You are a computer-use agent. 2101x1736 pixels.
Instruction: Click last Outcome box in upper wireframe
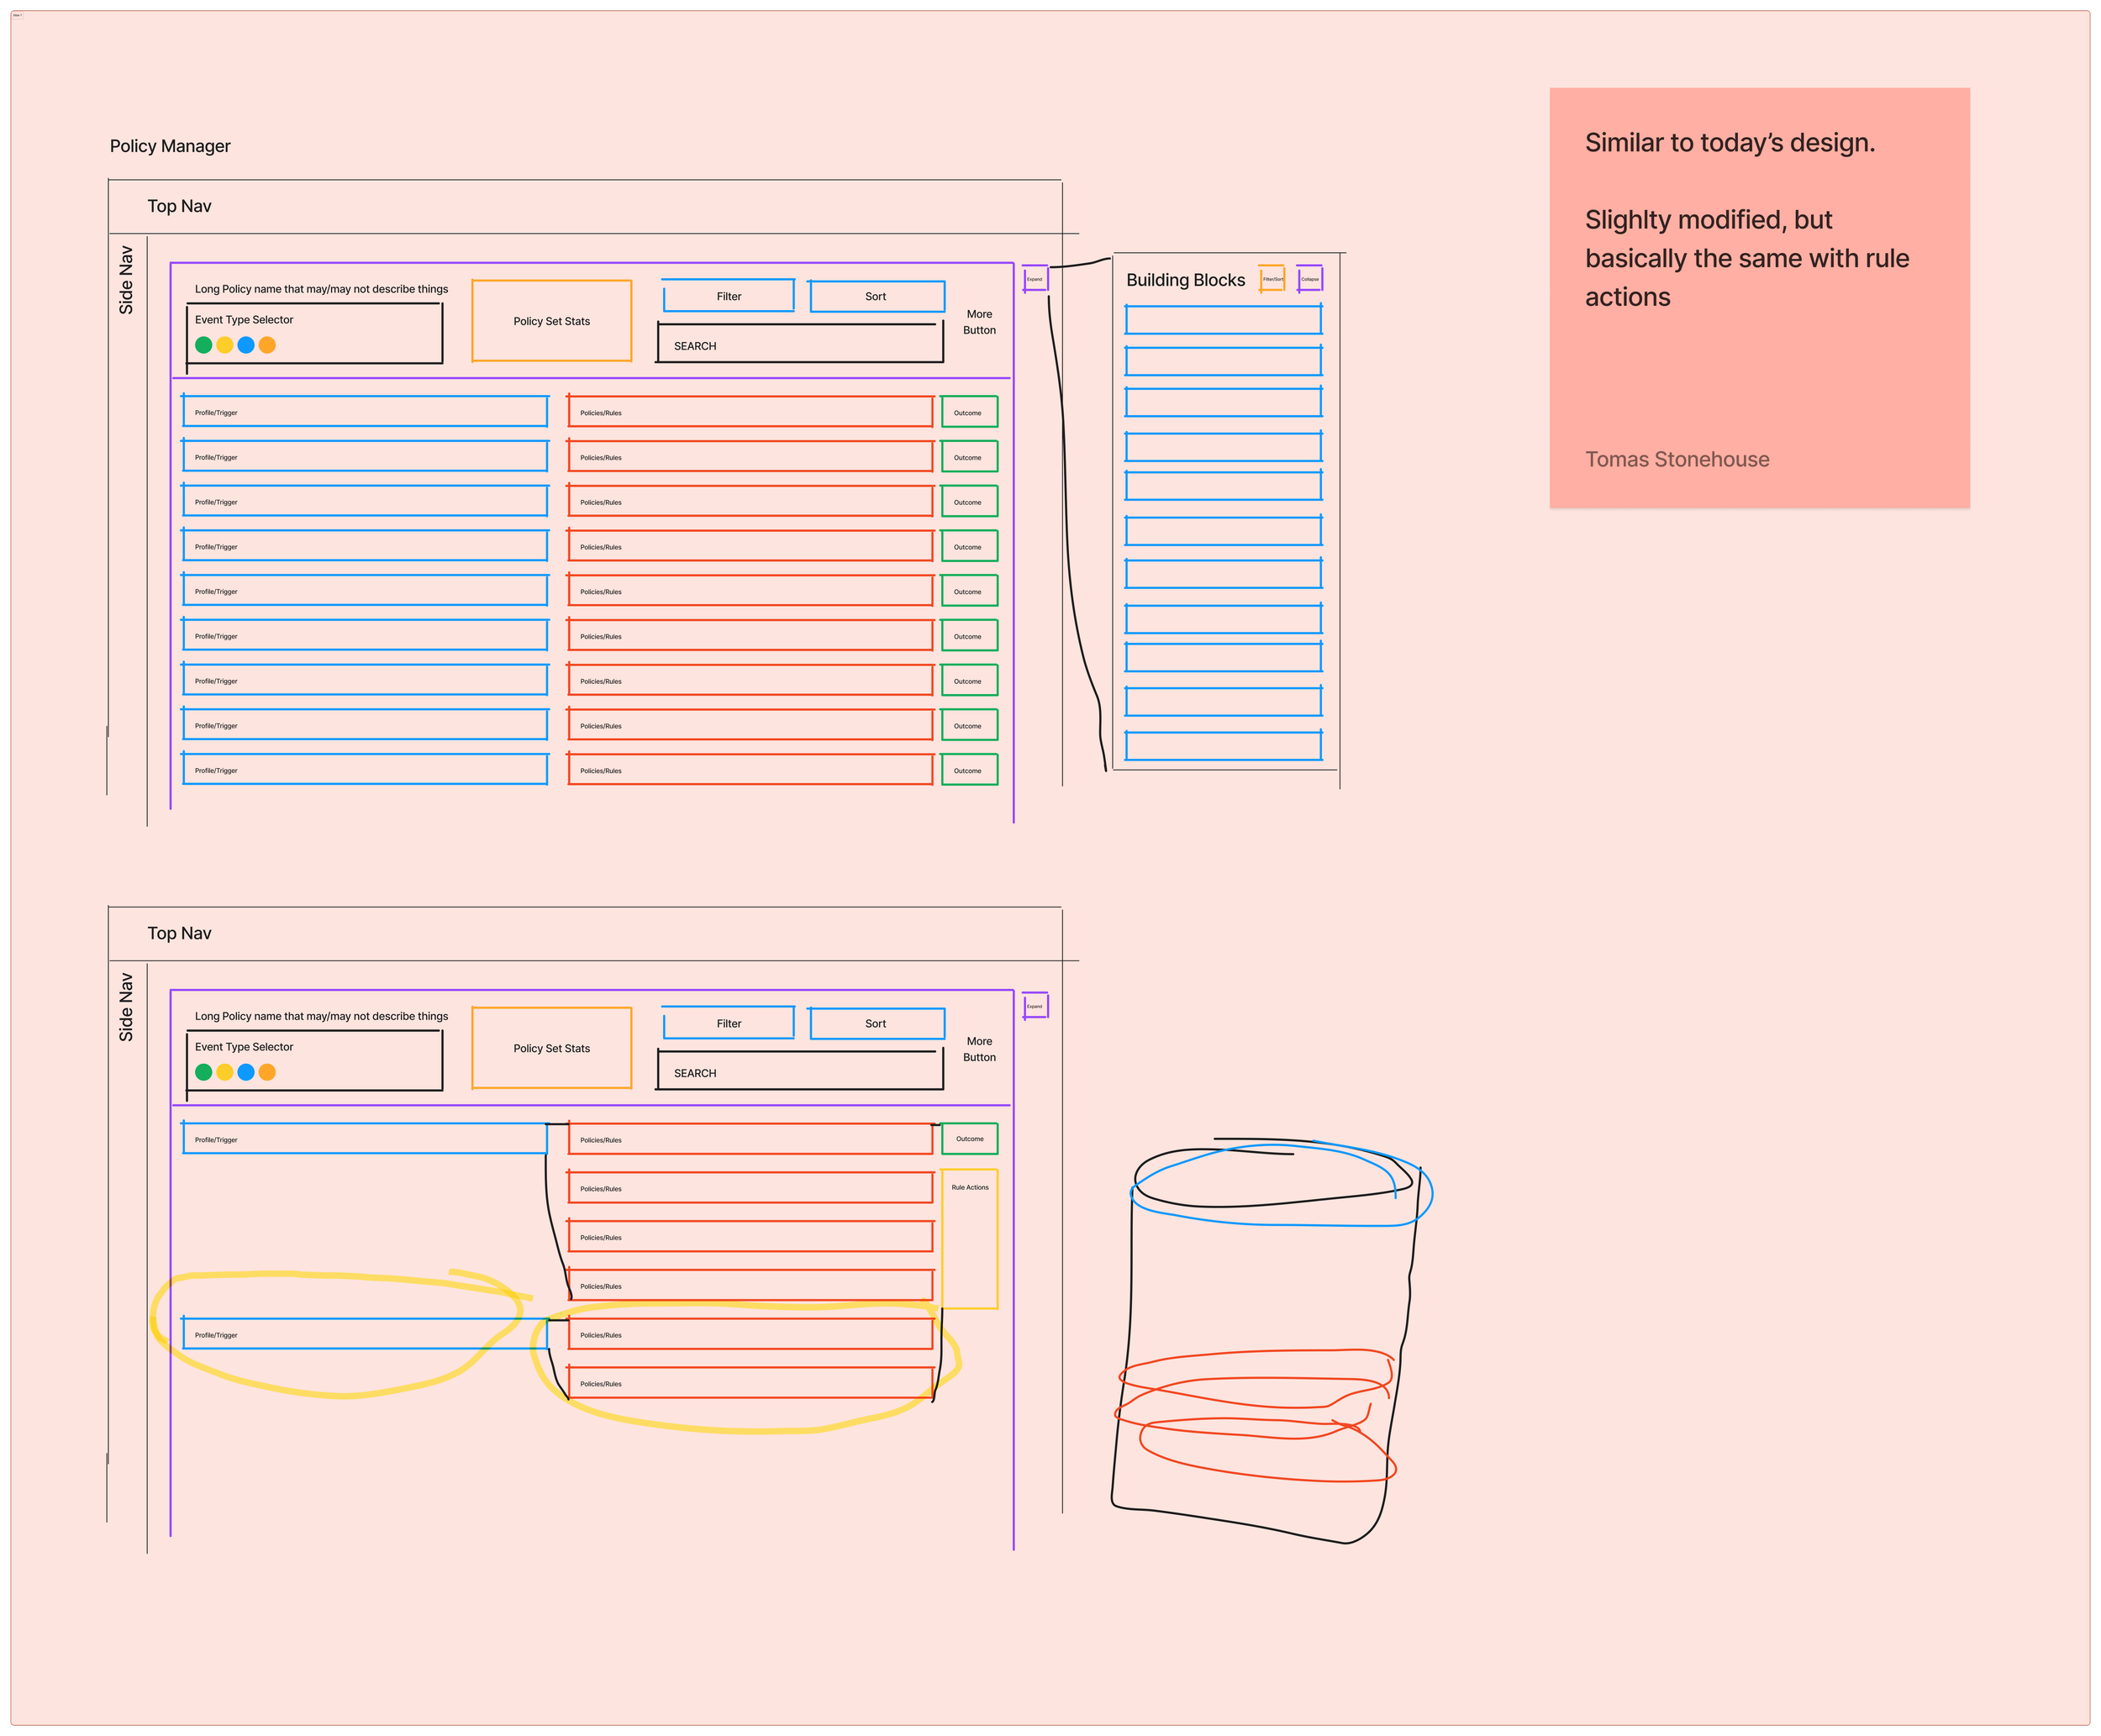point(969,770)
